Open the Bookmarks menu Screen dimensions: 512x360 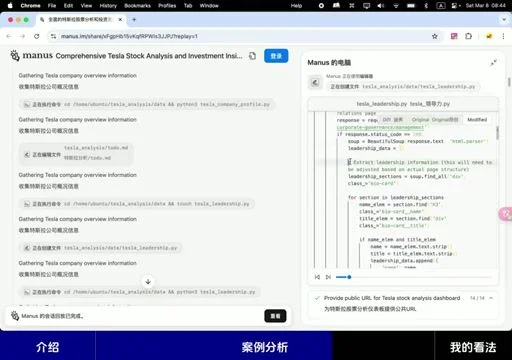[x=137, y=6]
